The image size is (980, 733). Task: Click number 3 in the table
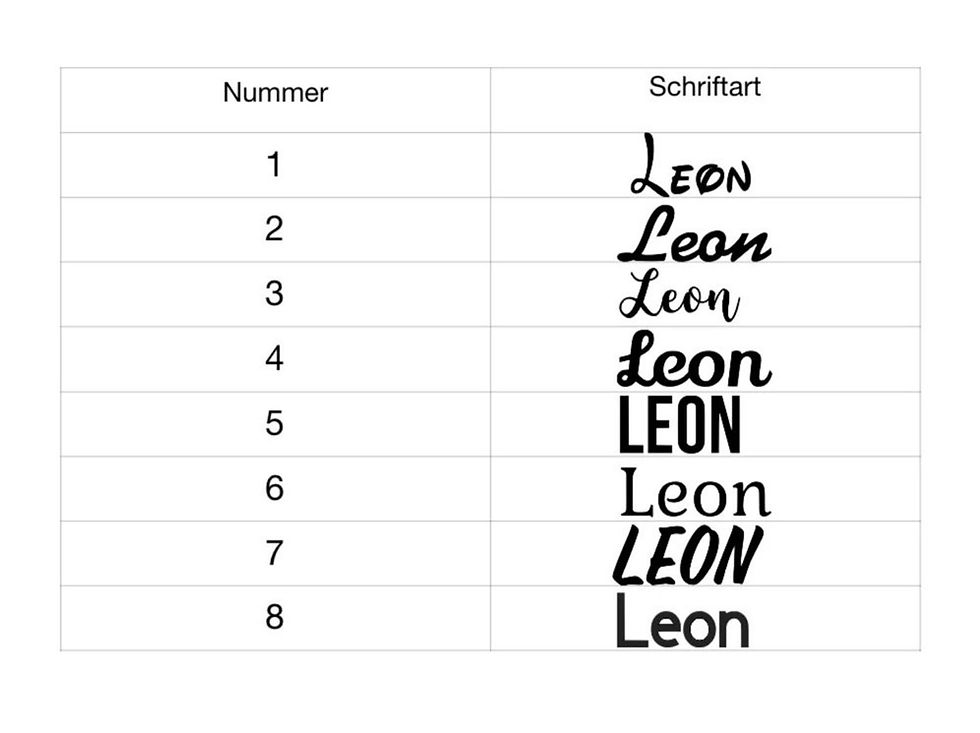275,294
